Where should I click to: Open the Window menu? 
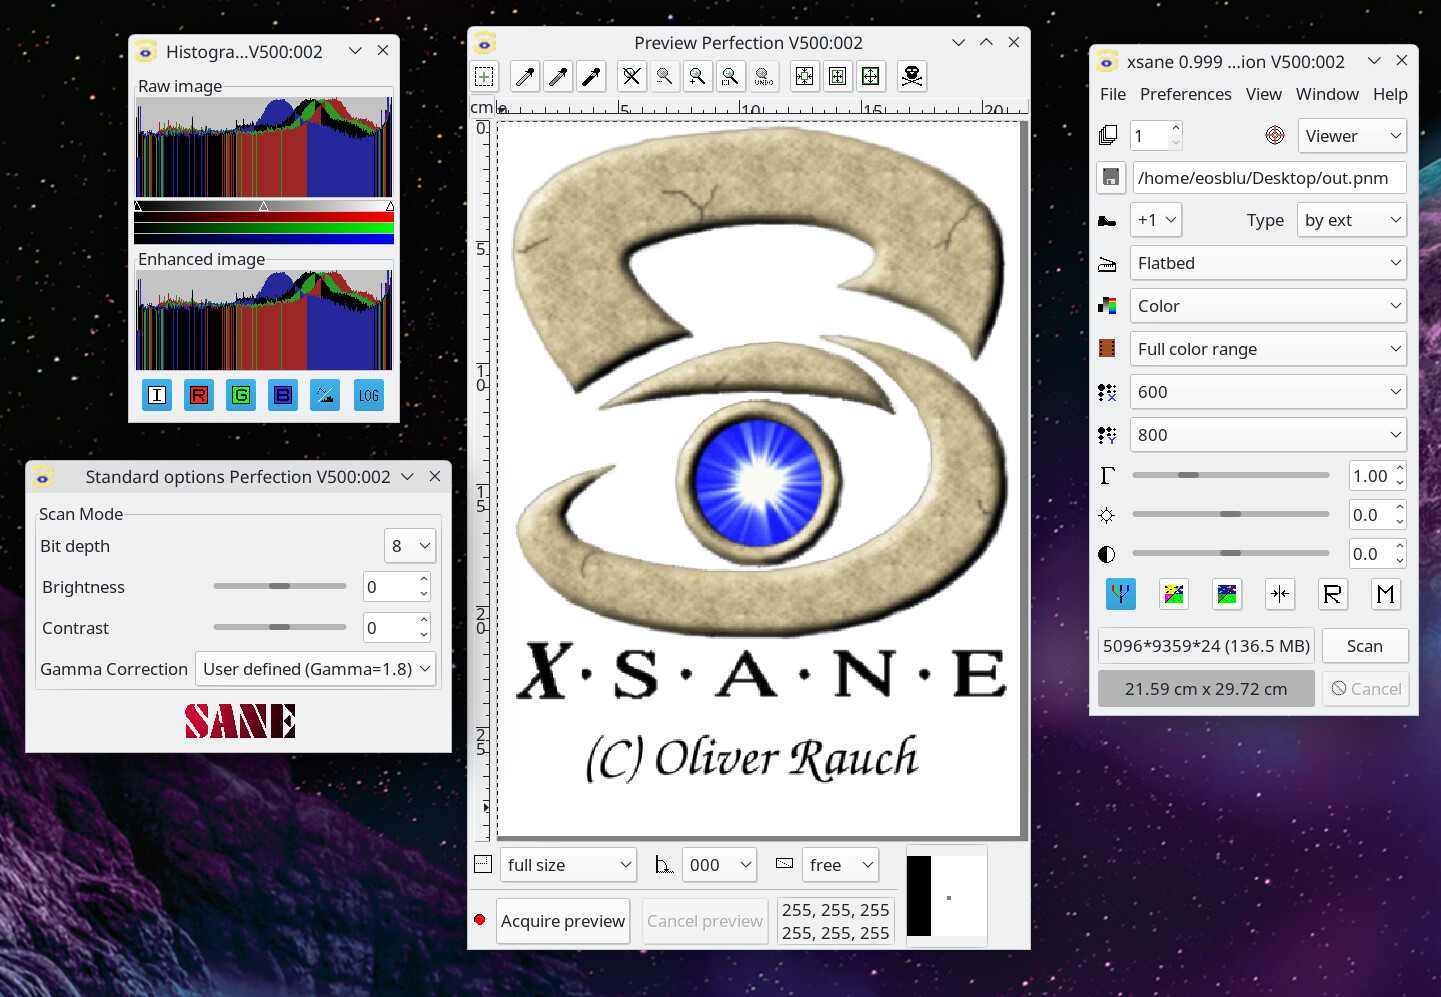[1327, 94]
